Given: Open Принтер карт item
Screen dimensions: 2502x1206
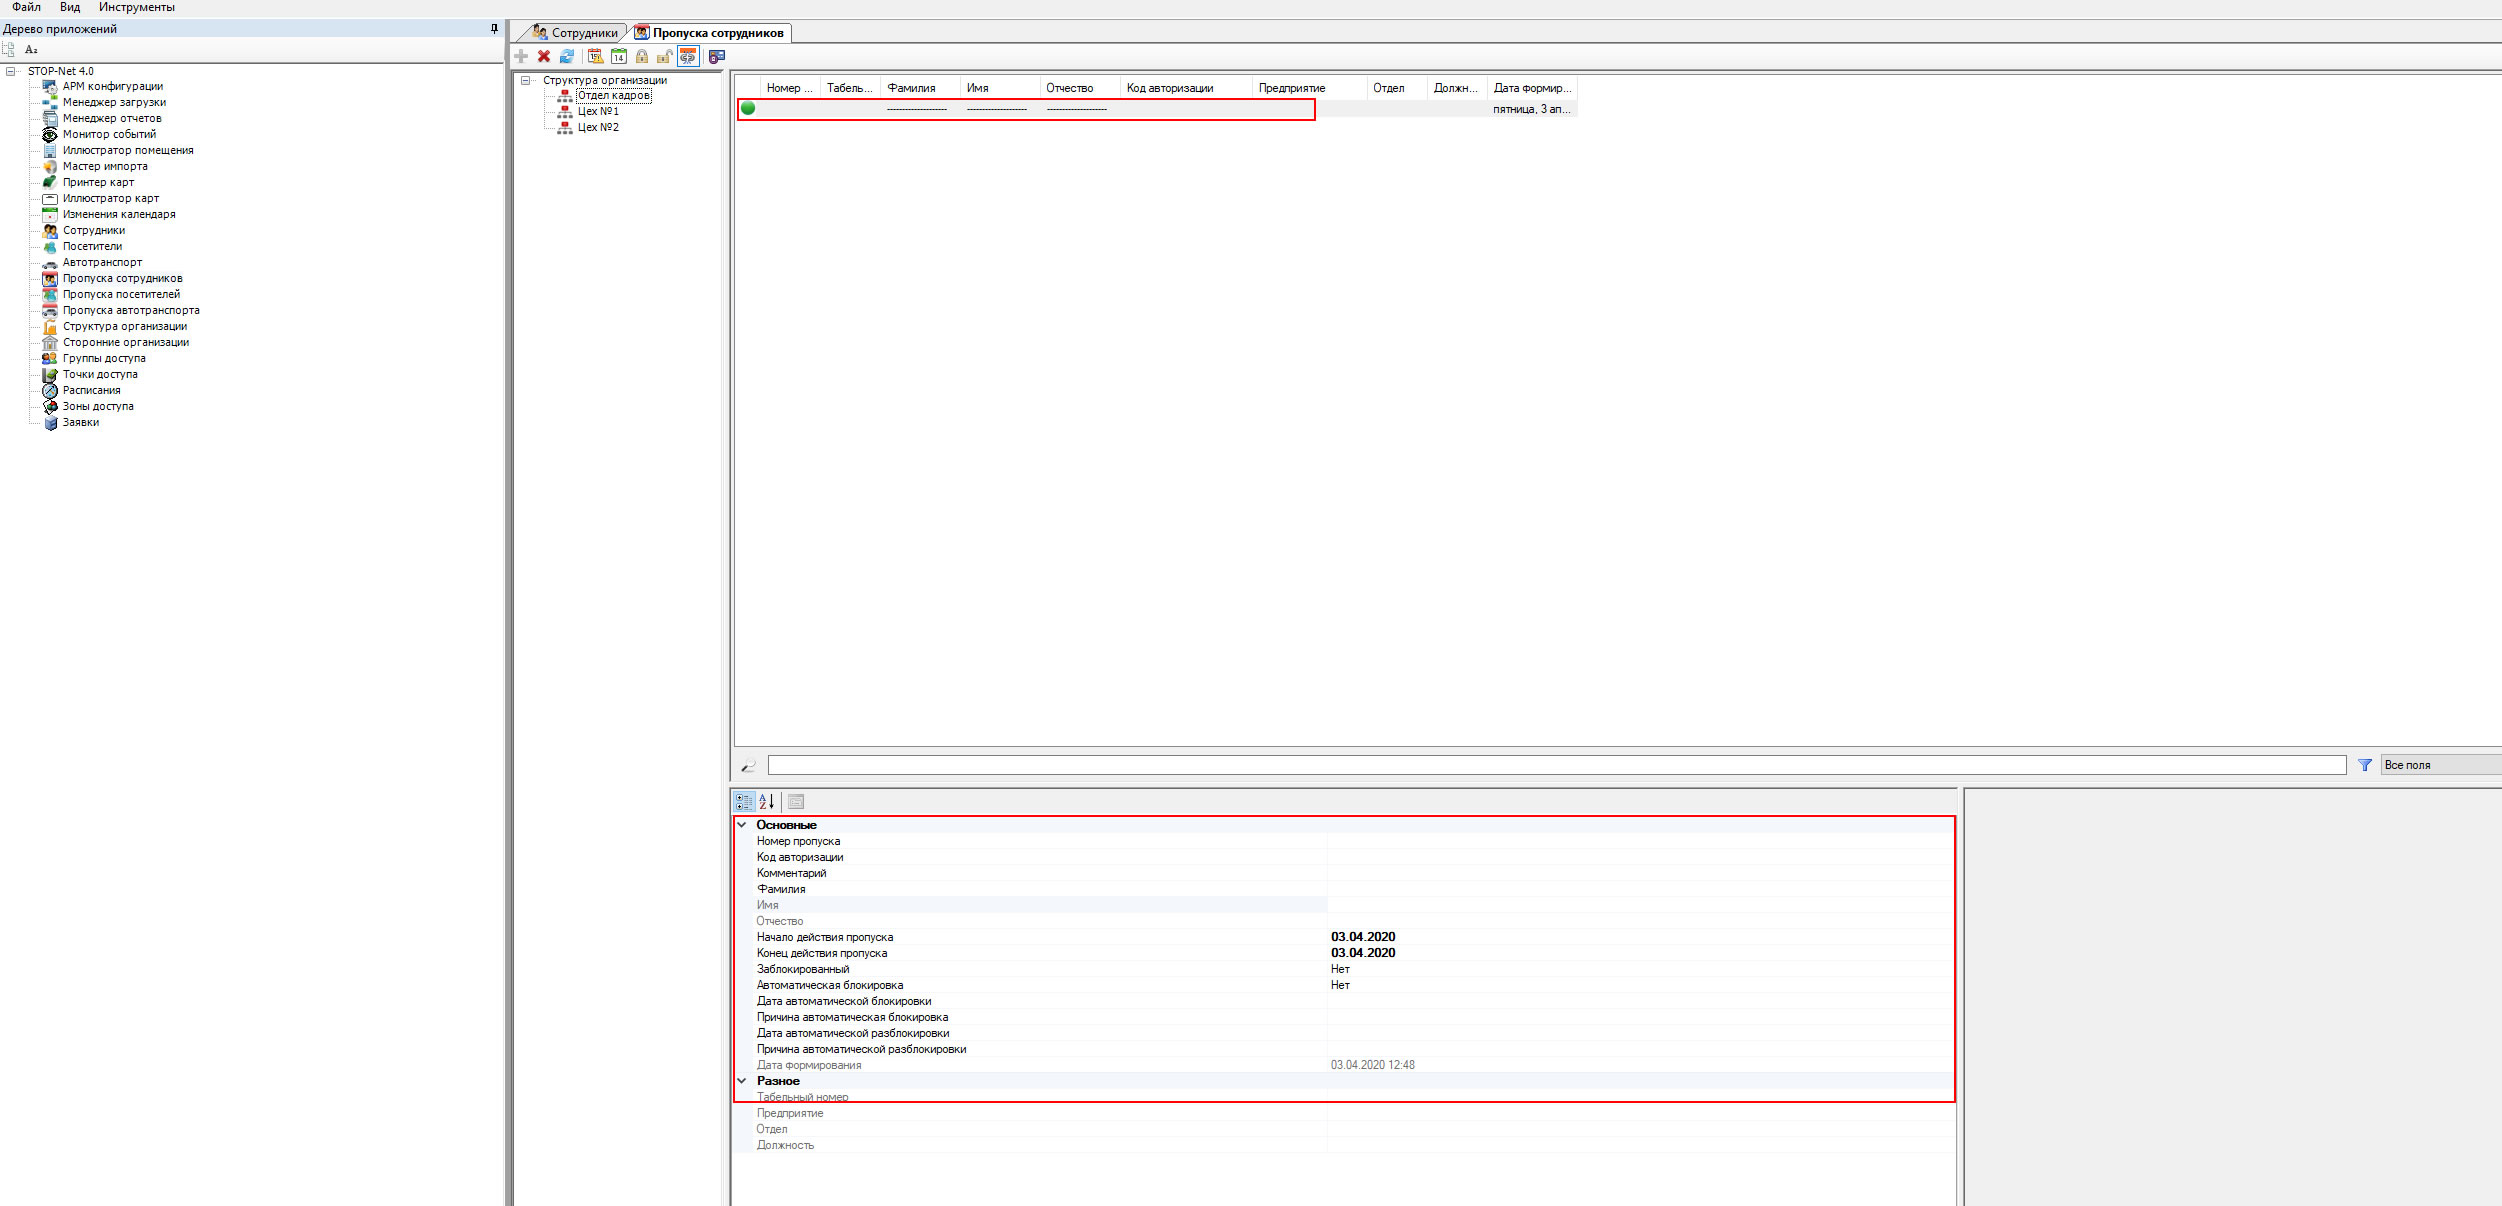Looking at the screenshot, I should (x=98, y=182).
